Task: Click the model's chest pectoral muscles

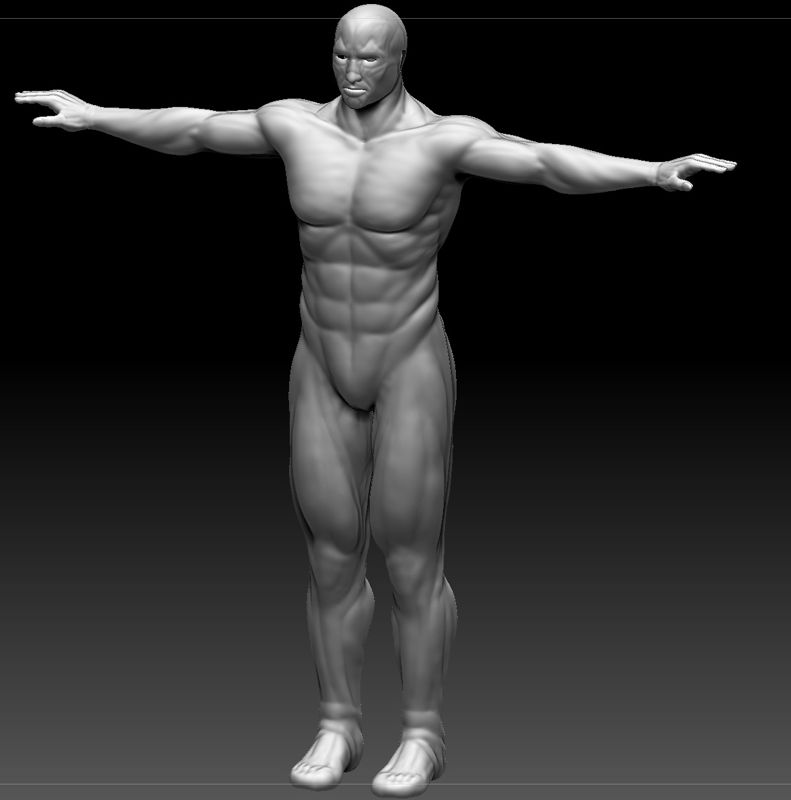Action: coord(360,190)
